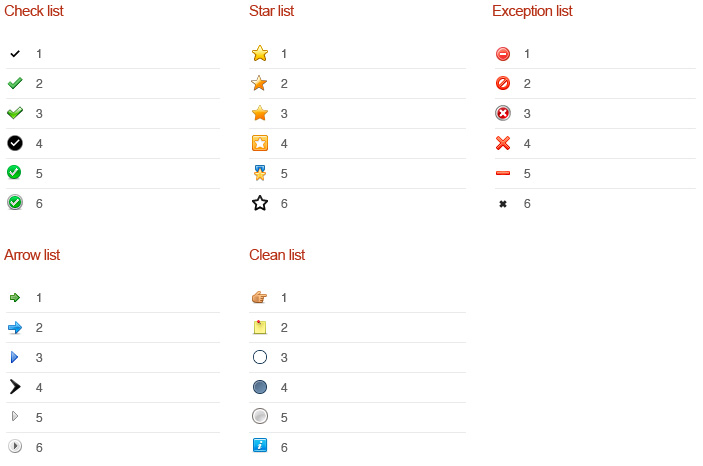Click the gray outline triangle arrow
703x466 pixels.
(15, 416)
